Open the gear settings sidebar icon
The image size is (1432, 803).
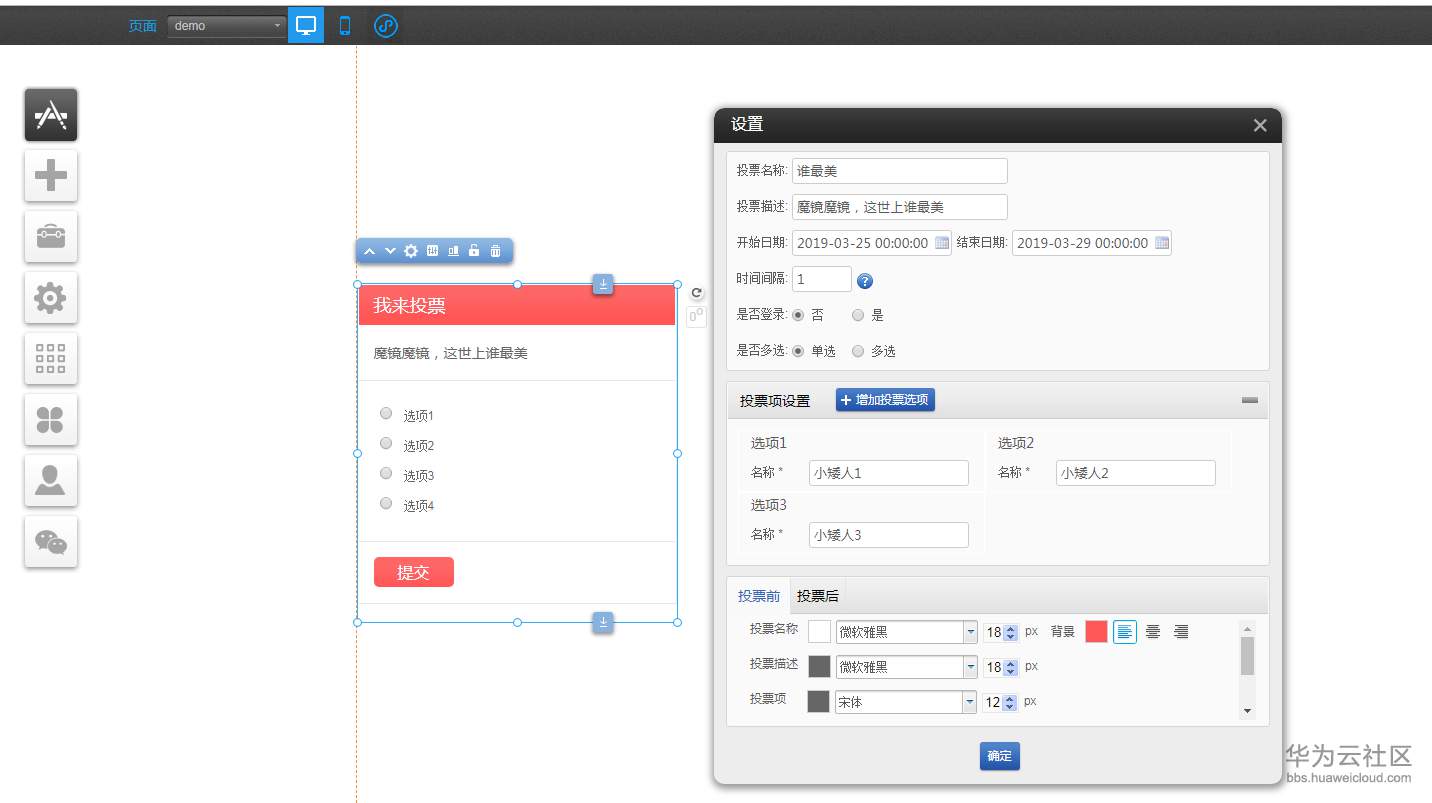51,298
